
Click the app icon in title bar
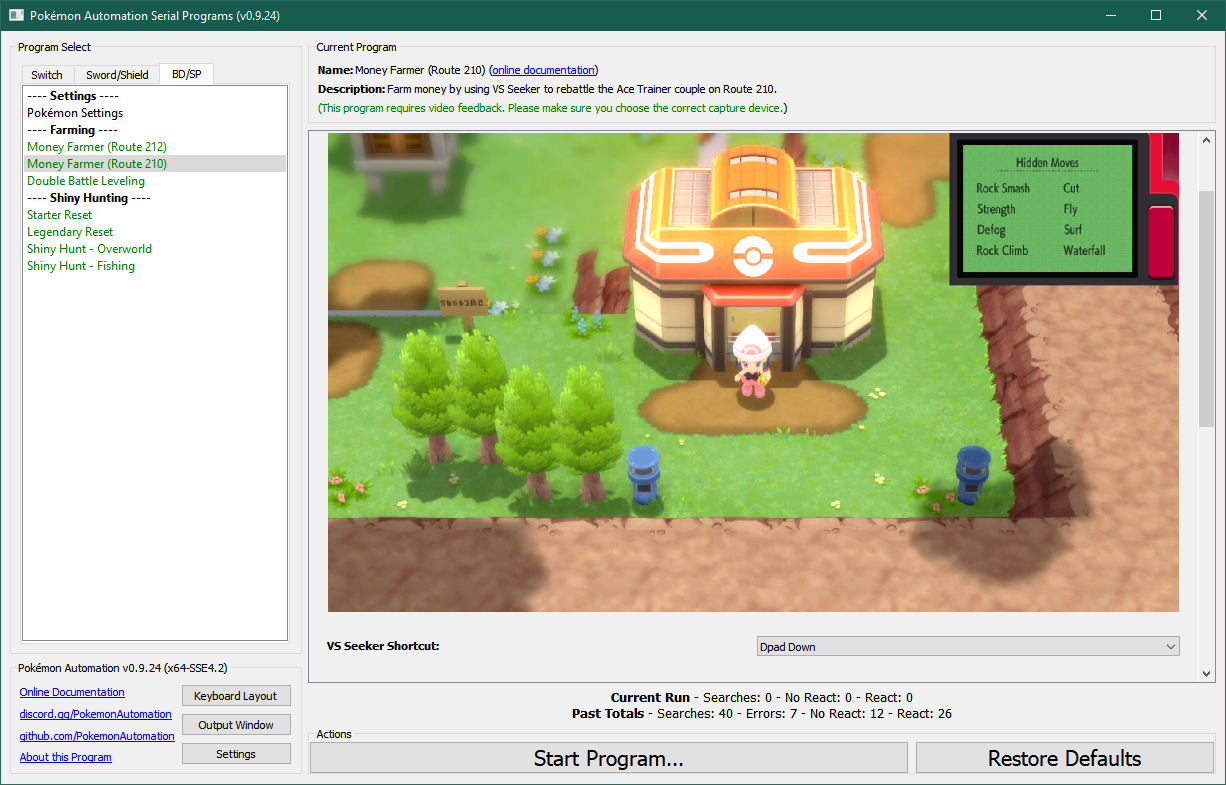point(16,15)
